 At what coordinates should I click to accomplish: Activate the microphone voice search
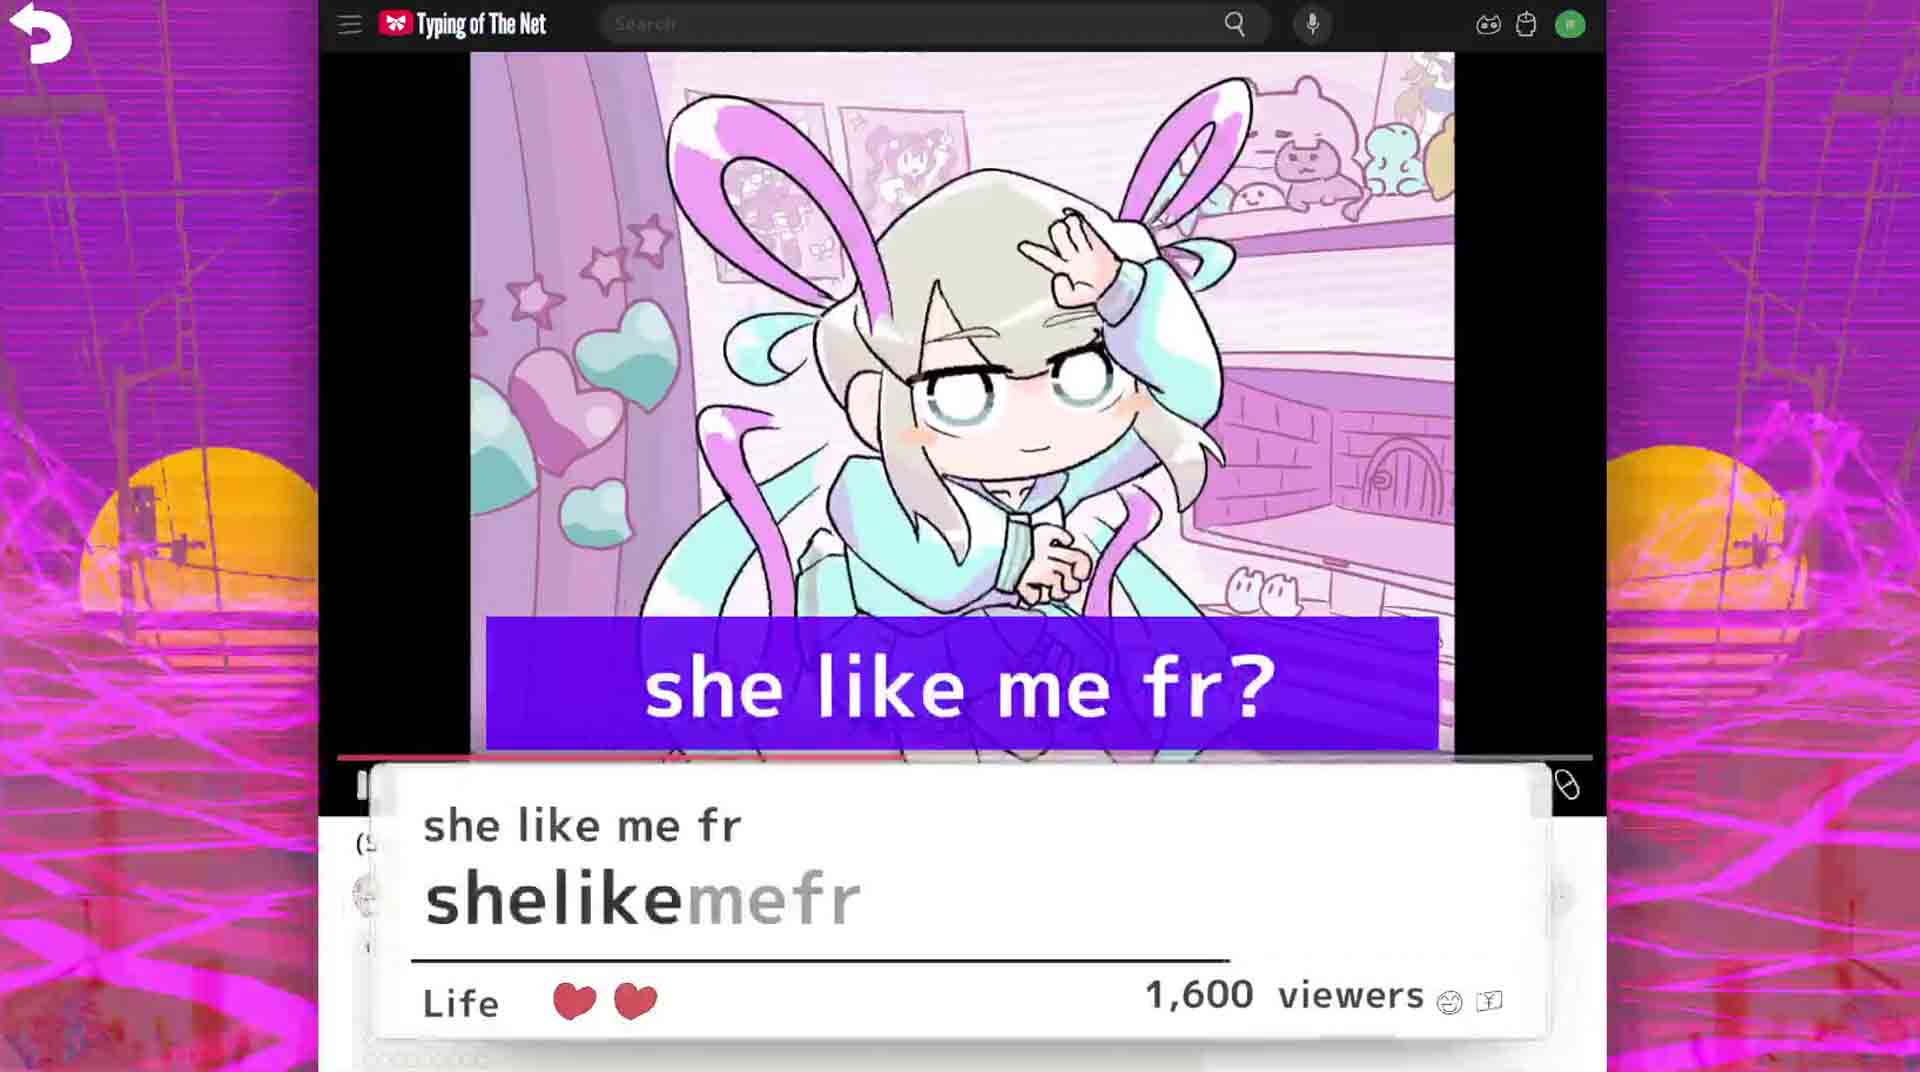point(1312,24)
